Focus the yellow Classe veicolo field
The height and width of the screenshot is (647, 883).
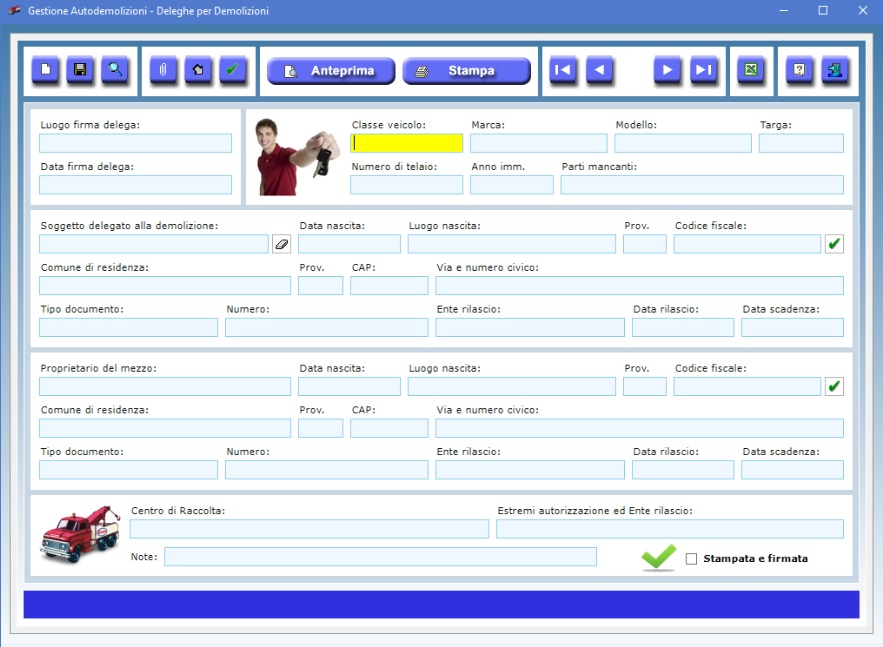pos(407,143)
